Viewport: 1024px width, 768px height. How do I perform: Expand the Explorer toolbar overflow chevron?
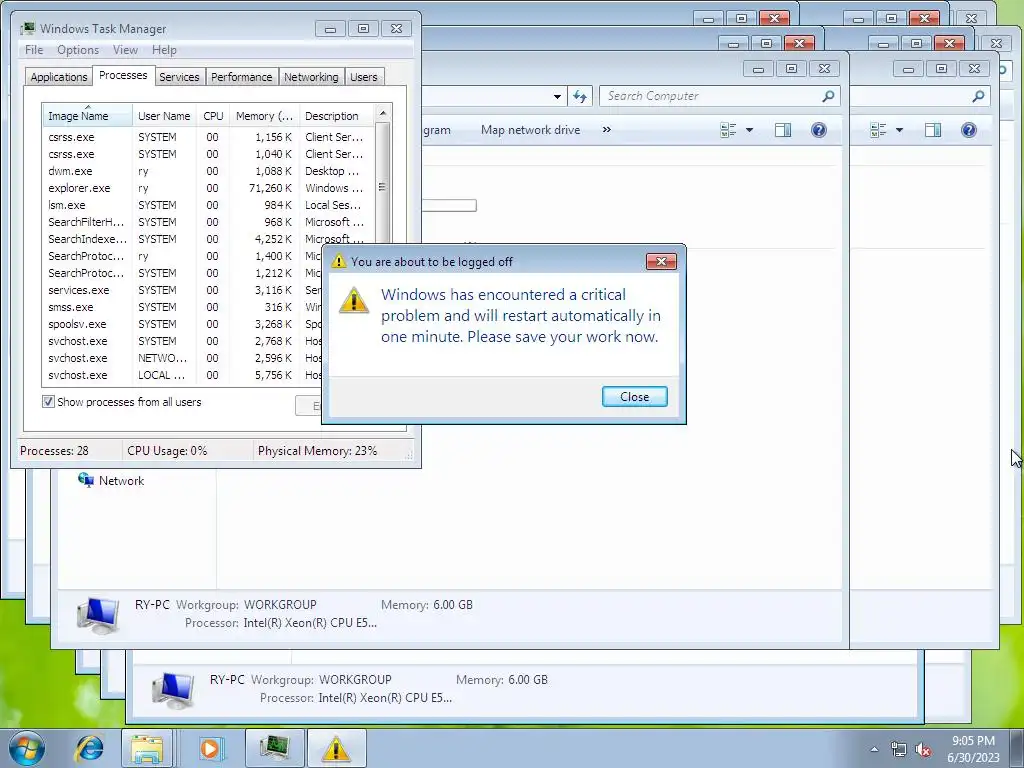pyautogui.click(x=607, y=130)
